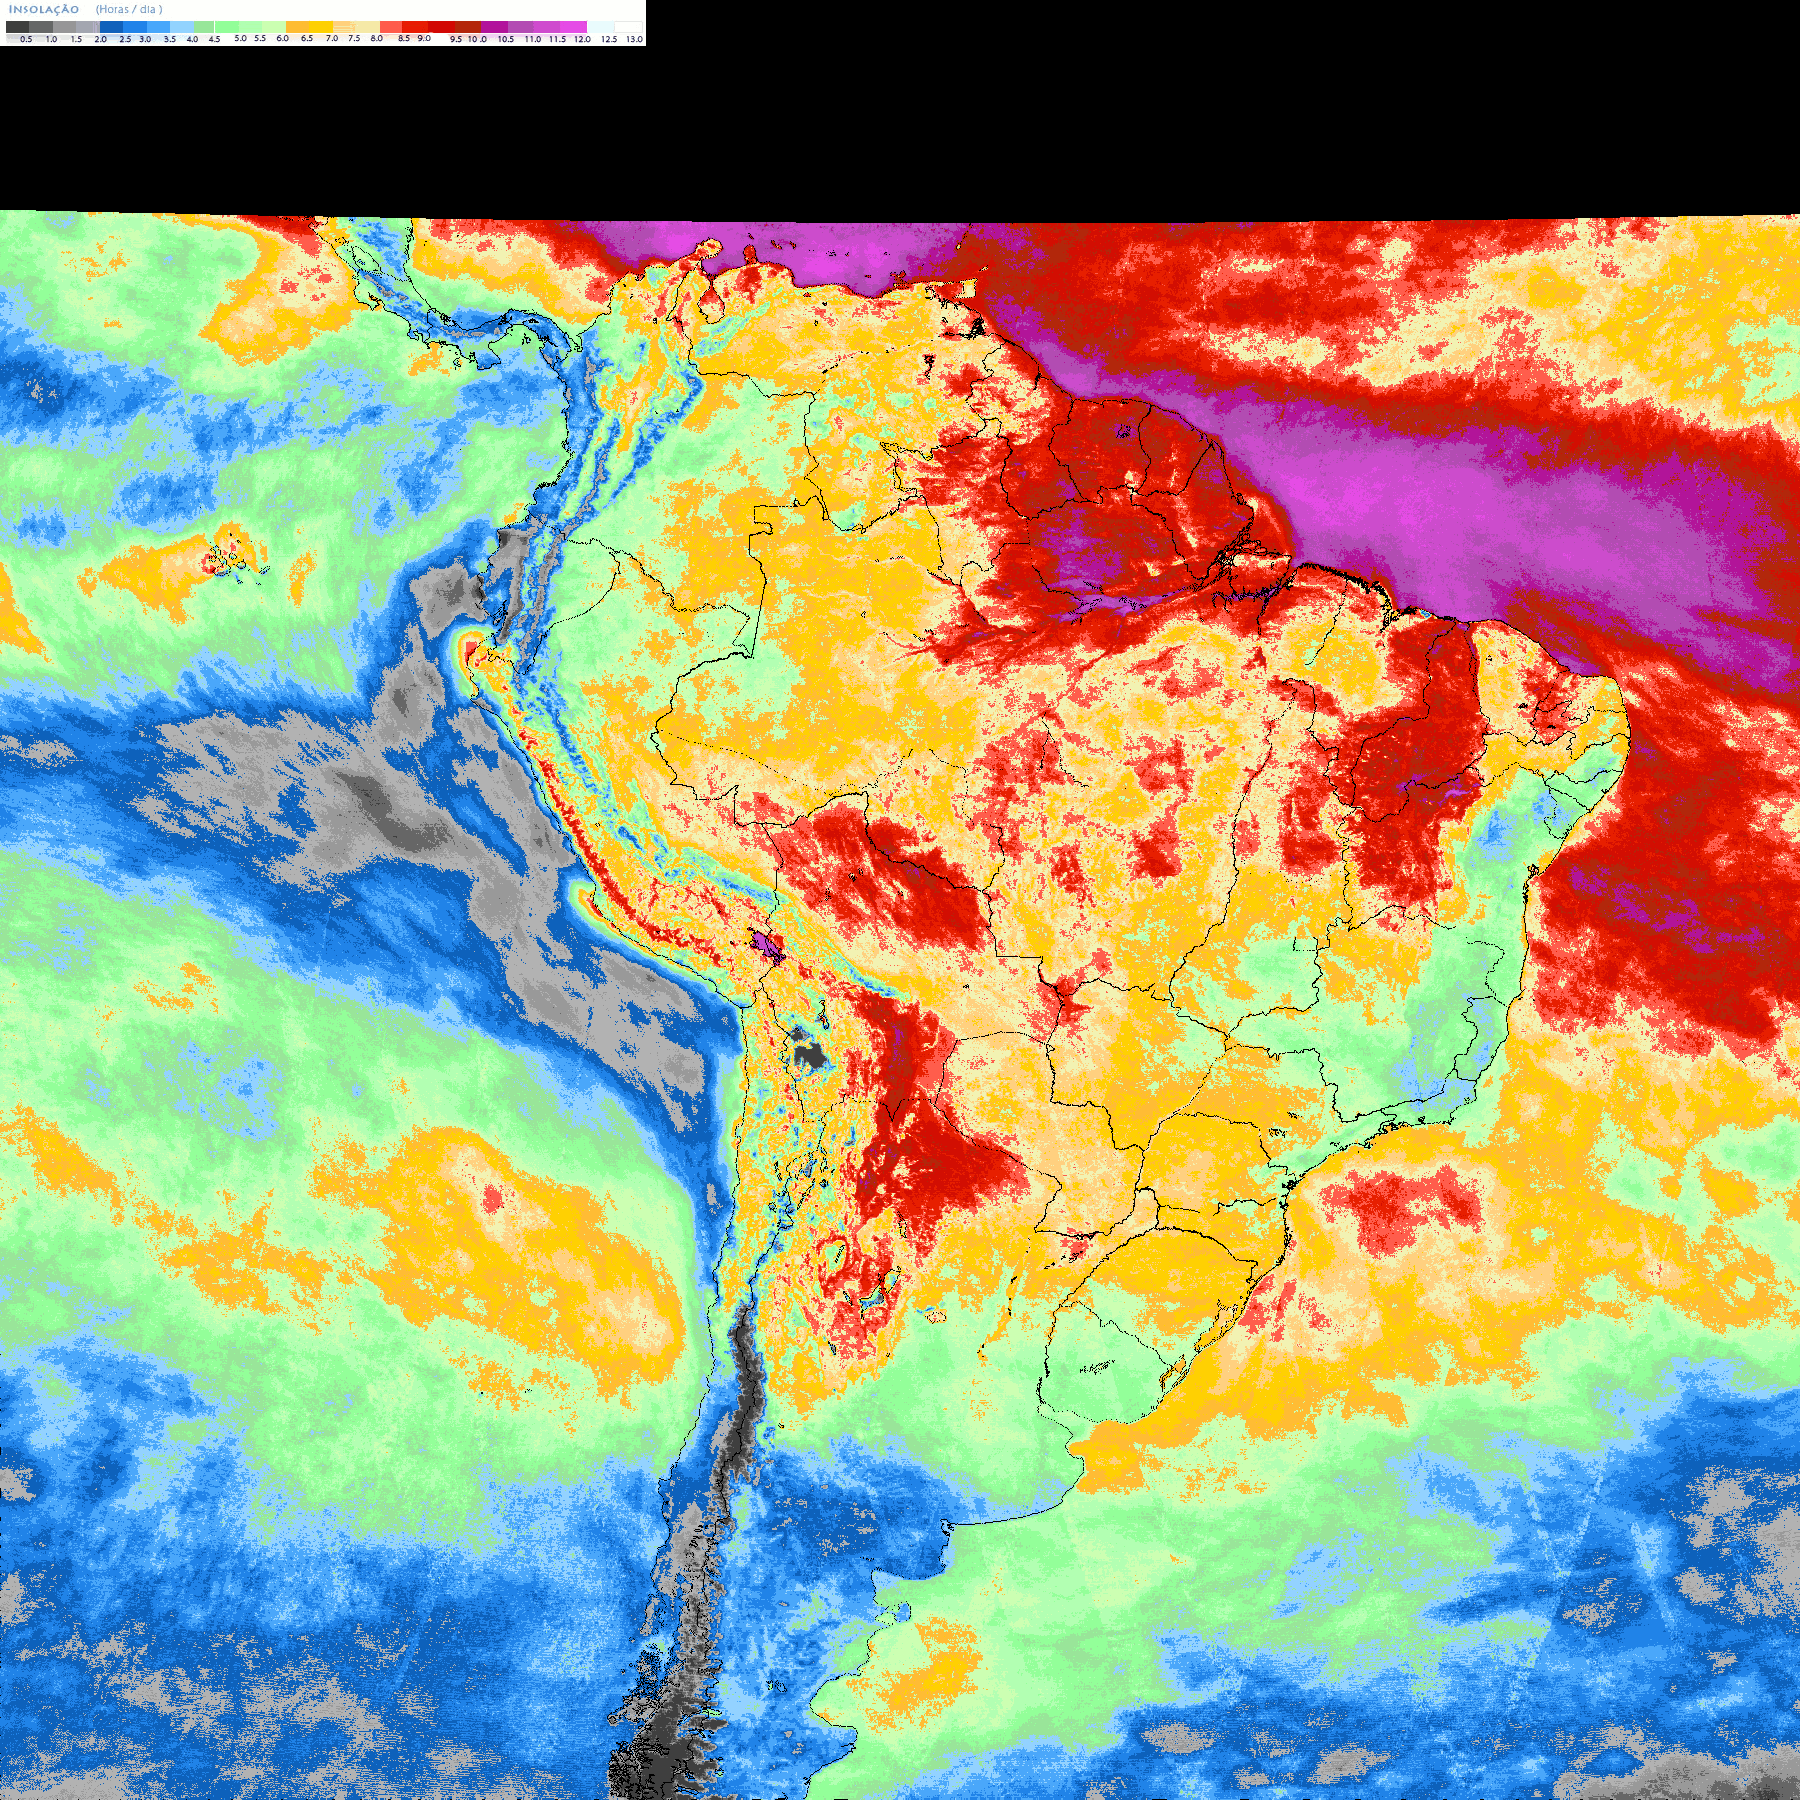
Task: Pick the dark blue swatch right of 2.0
Action: coord(111,27)
